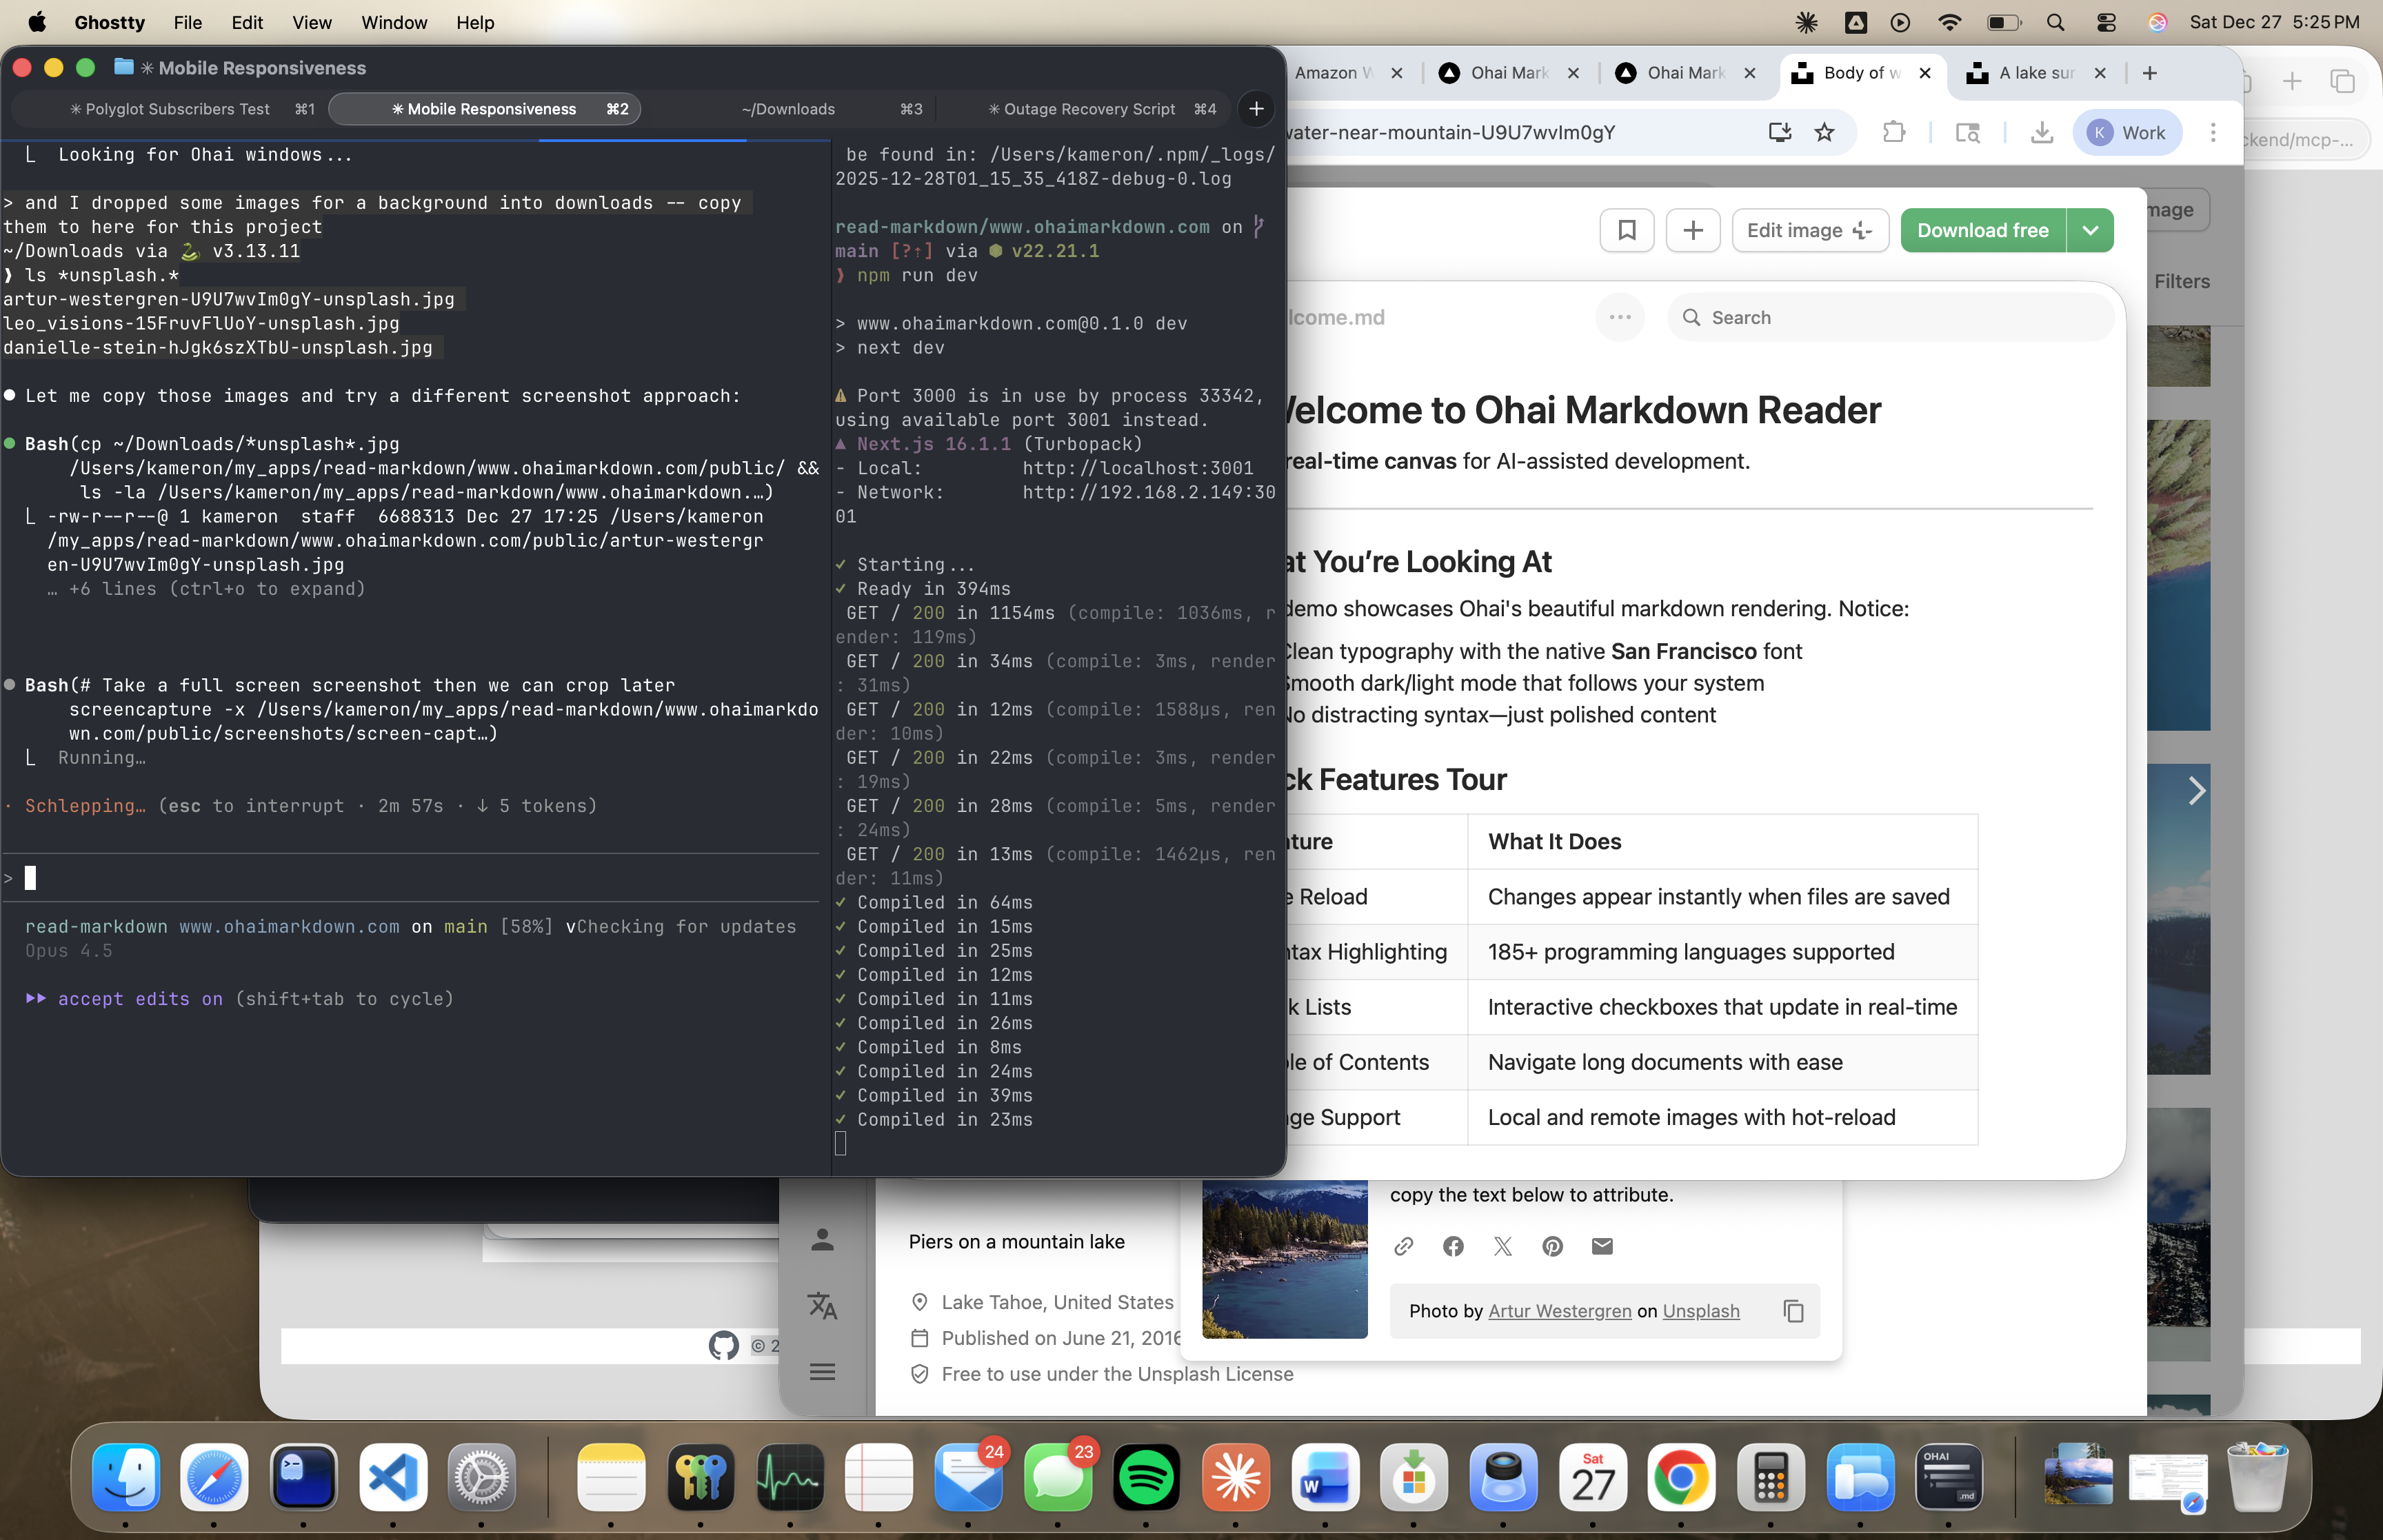Share the photo on Facebook
The width and height of the screenshot is (2383, 1540).
click(x=1453, y=1246)
